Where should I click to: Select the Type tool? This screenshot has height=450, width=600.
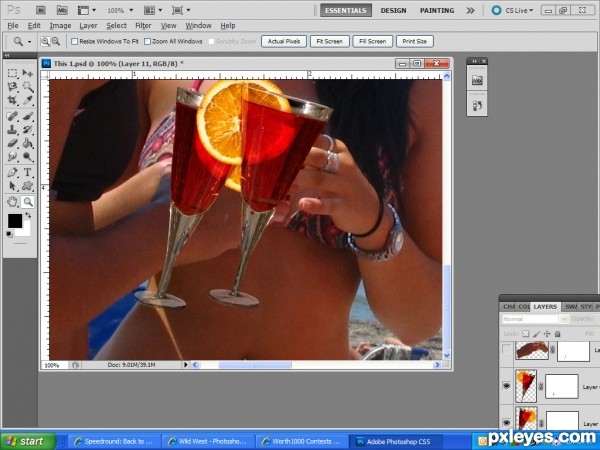[28, 172]
